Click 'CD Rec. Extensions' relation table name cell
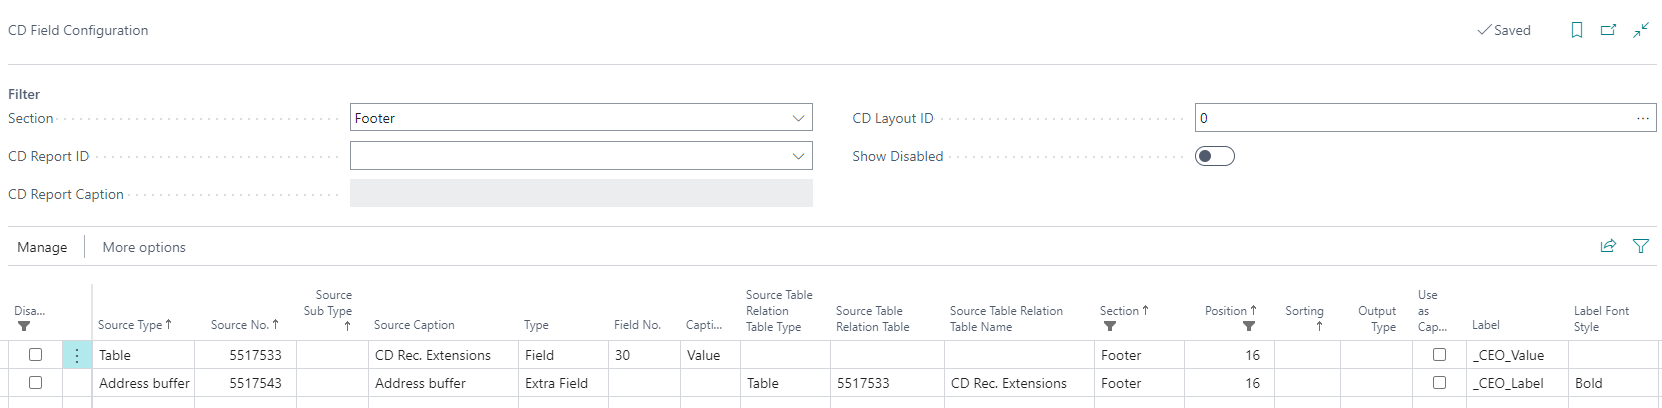1662x408 pixels. coord(1019,383)
